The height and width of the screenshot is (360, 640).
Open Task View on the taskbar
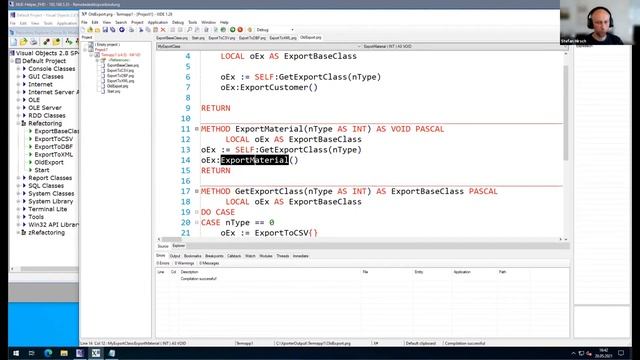(31, 353)
